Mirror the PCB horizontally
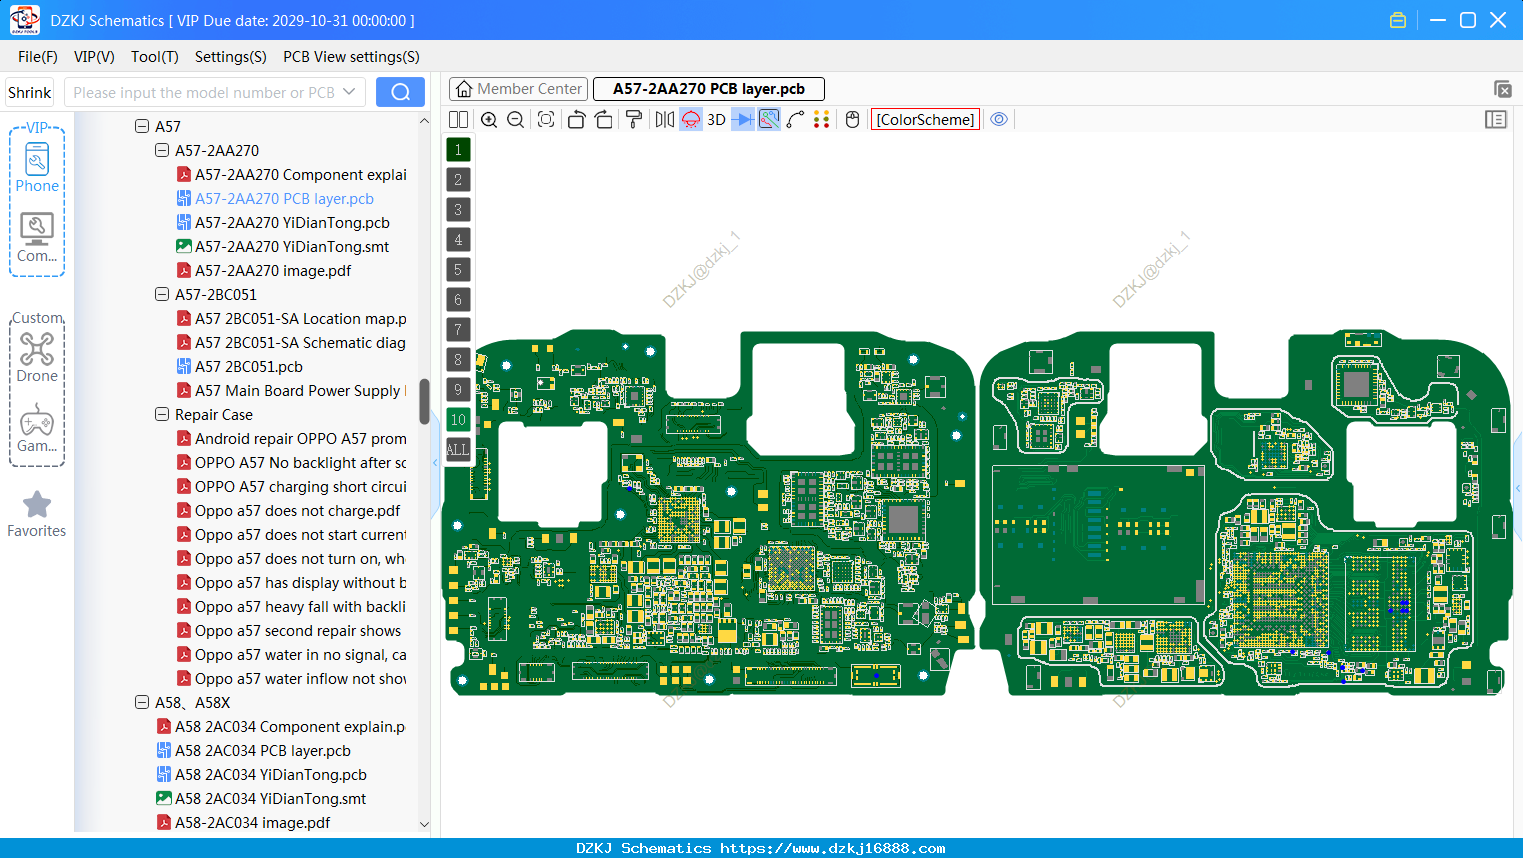The height and width of the screenshot is (858, 1523). (x=665, y=120)
